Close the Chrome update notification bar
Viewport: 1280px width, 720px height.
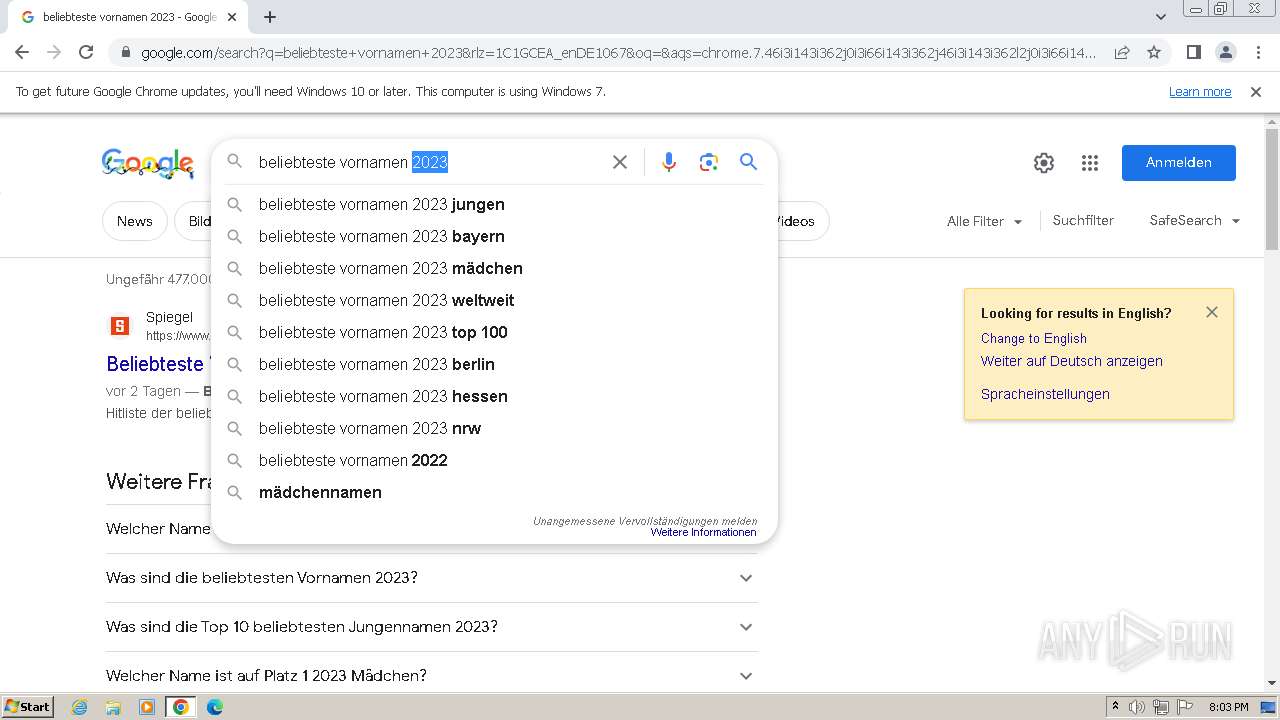point(1256,92)
